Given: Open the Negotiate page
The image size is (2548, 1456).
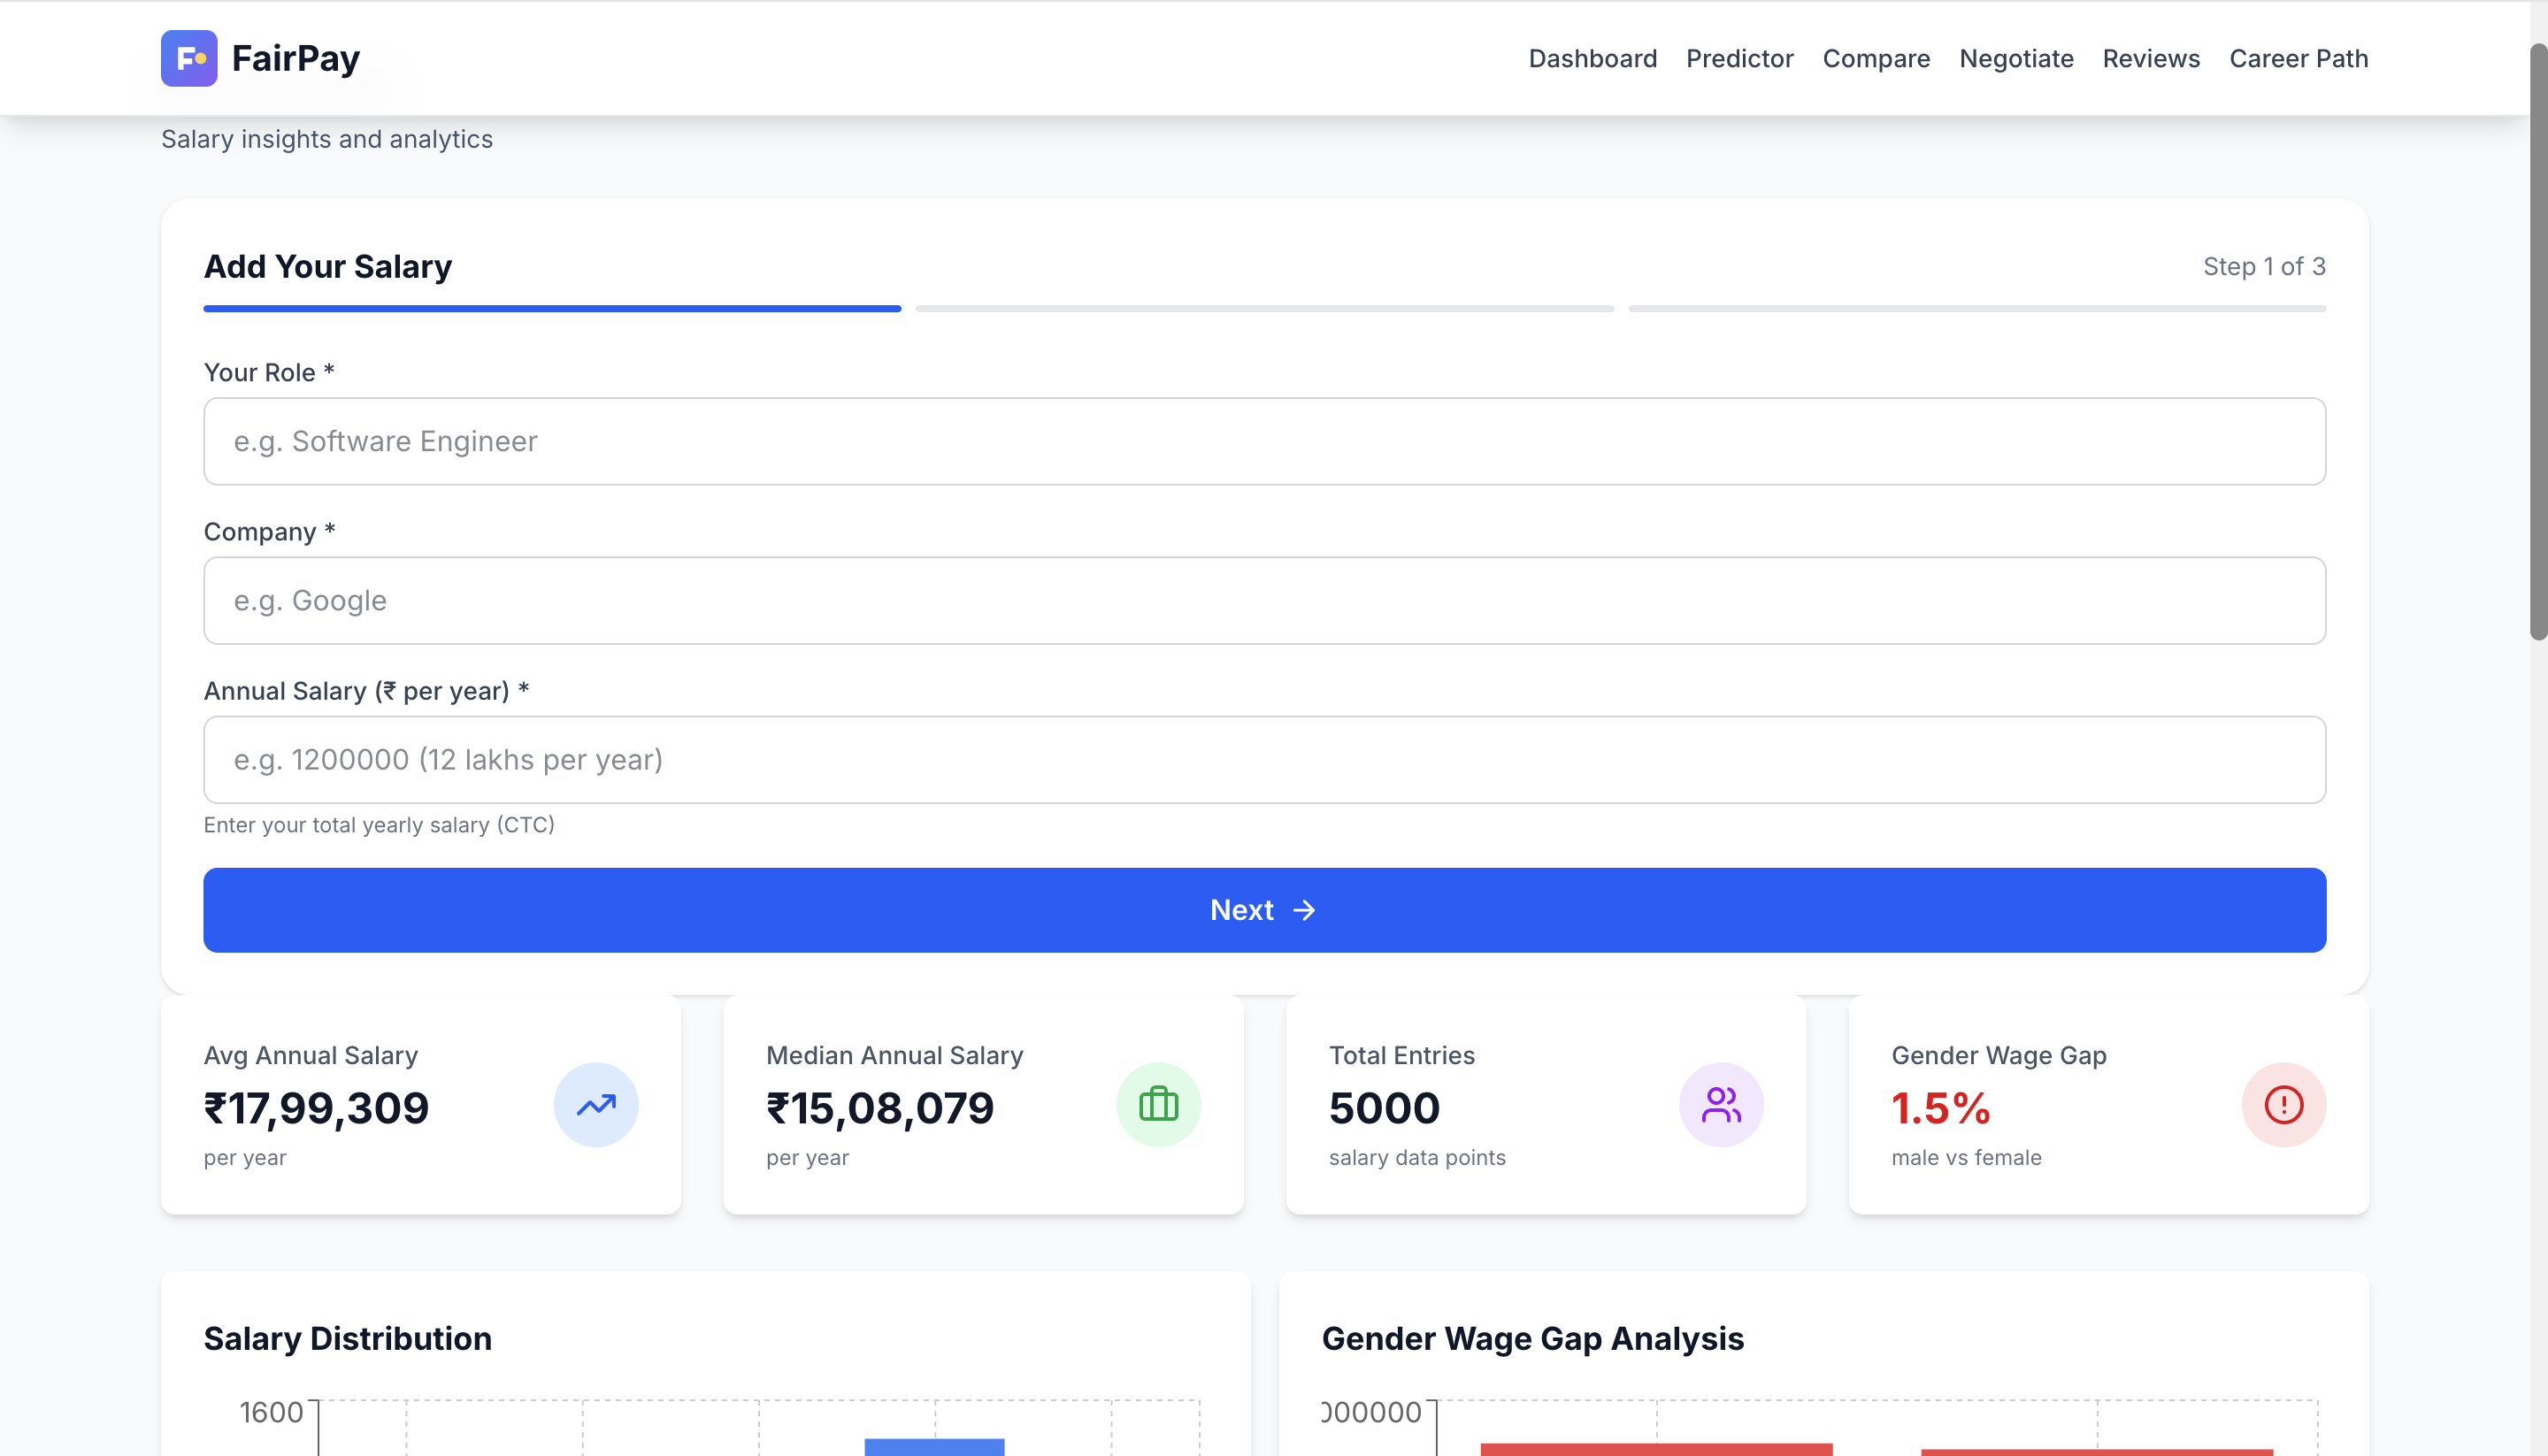Looking at the screenshot, I should click(x=2016, y=58).
